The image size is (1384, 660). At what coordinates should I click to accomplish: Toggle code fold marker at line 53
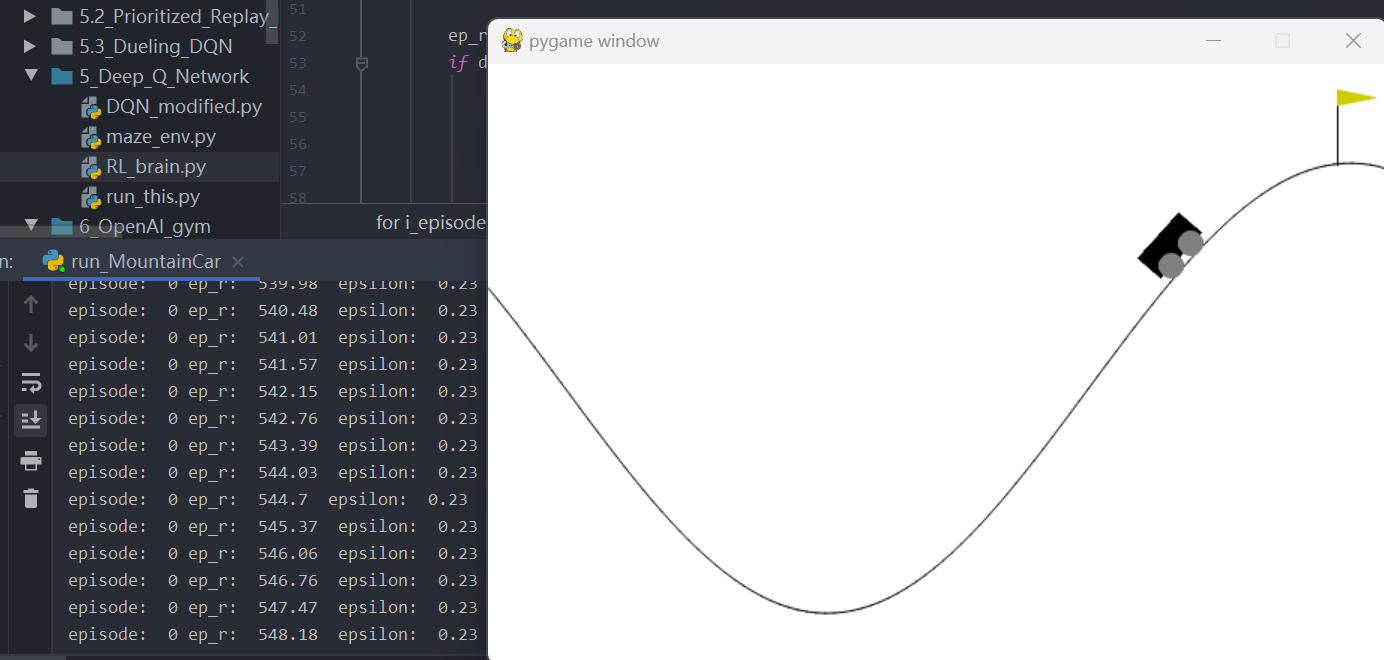click(362, 64)
